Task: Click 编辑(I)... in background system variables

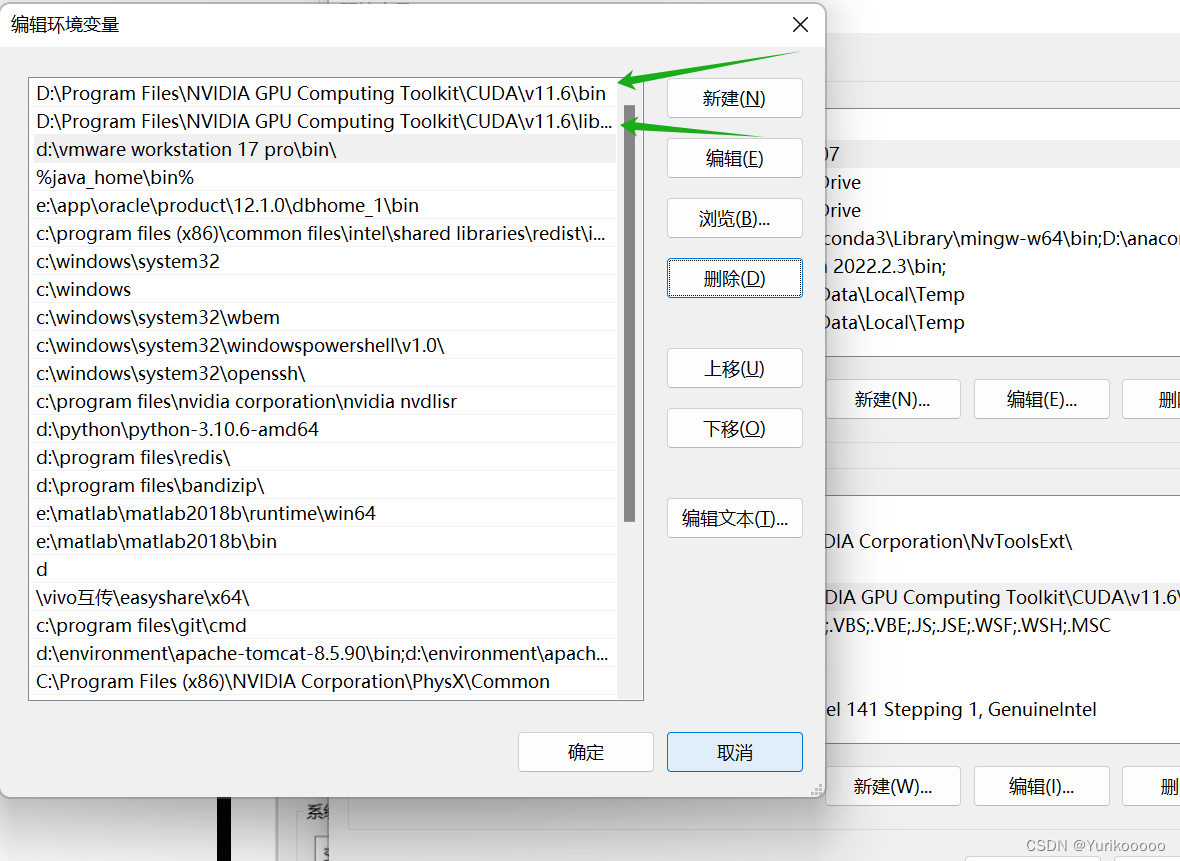Action: point(1042,786)
